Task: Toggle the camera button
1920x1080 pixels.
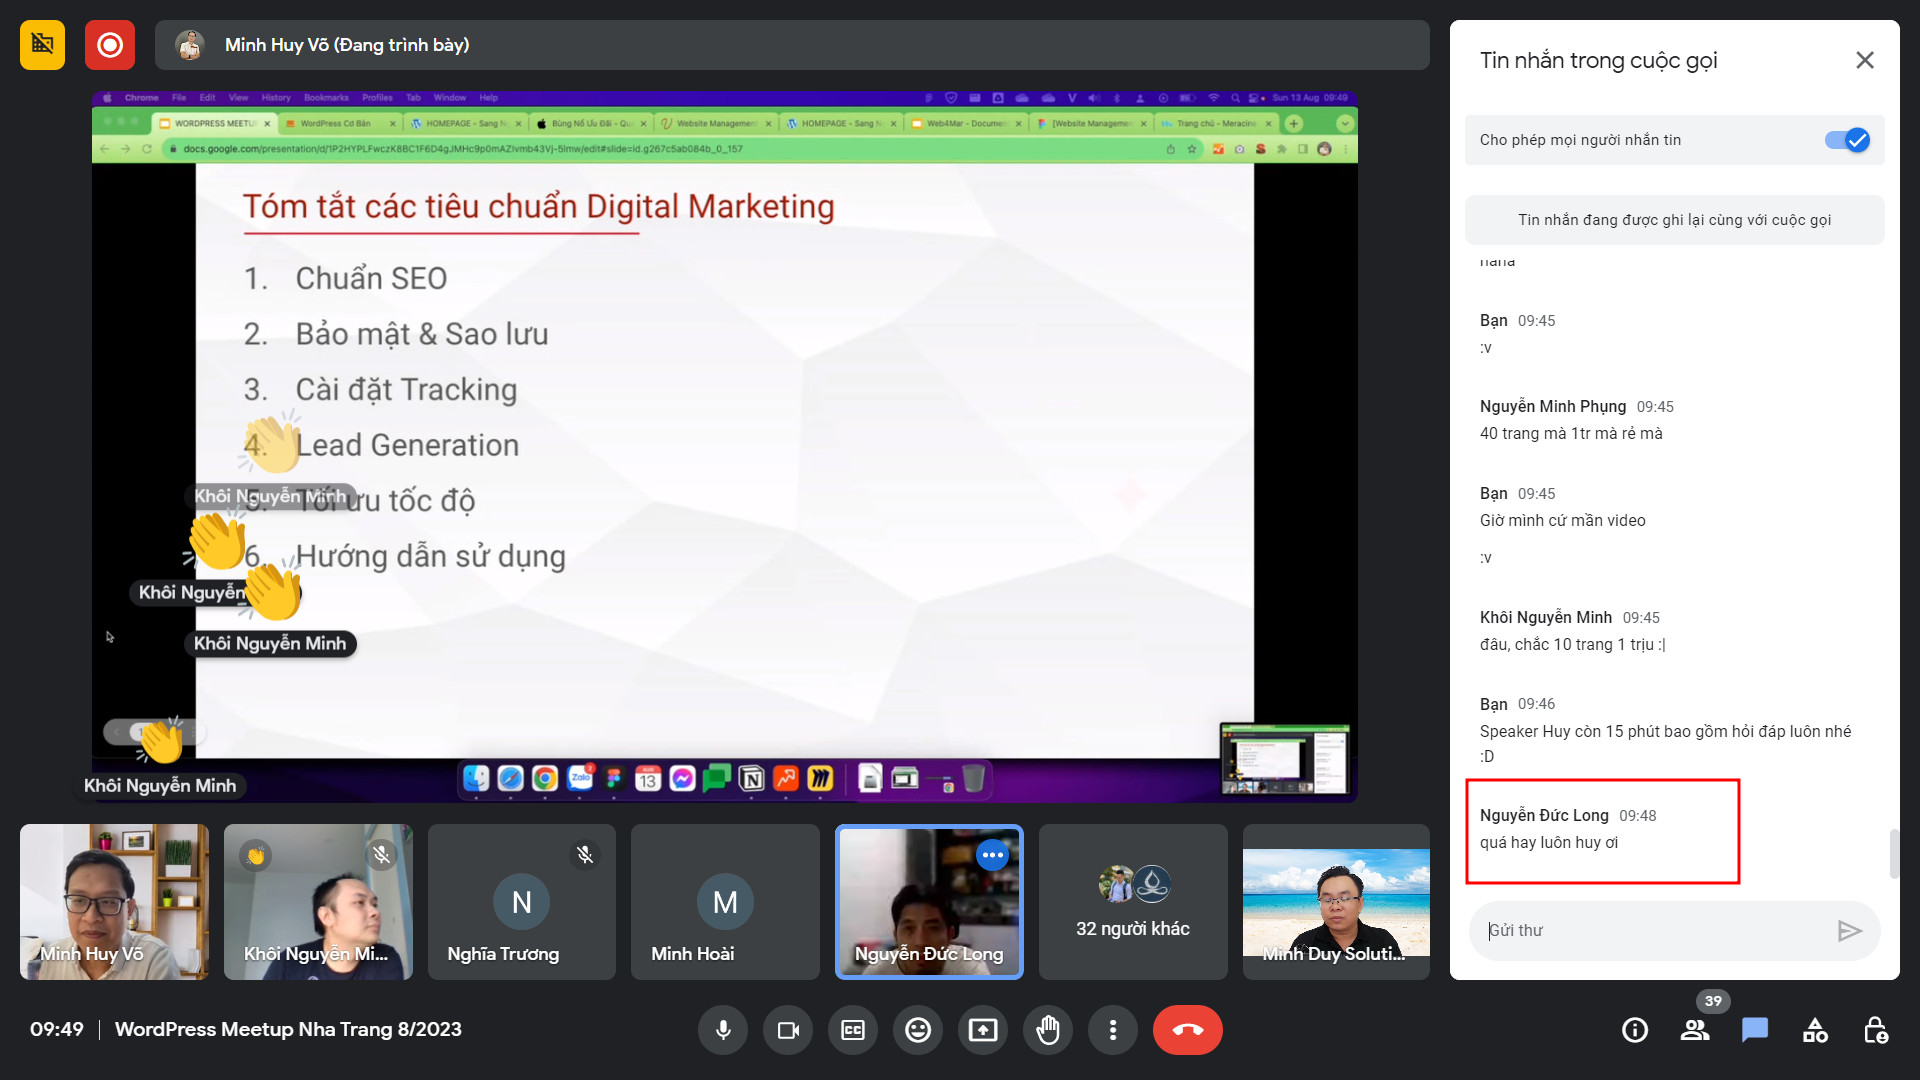Action: pos(788,1030)
